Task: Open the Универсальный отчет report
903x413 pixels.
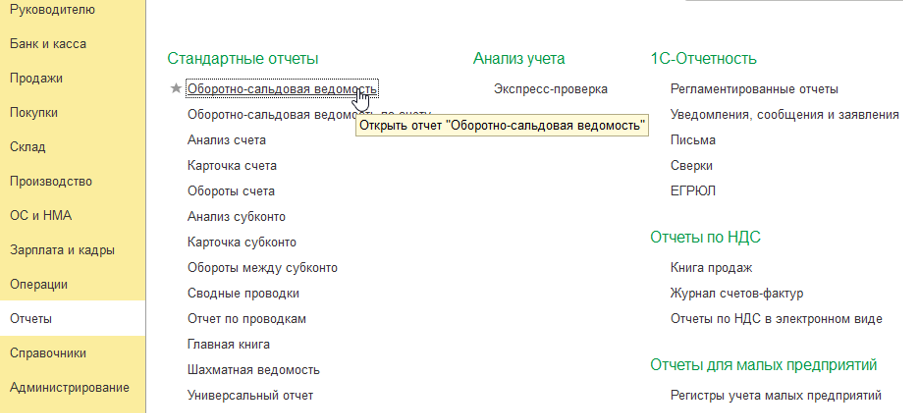Action: (x=250, y=395)
